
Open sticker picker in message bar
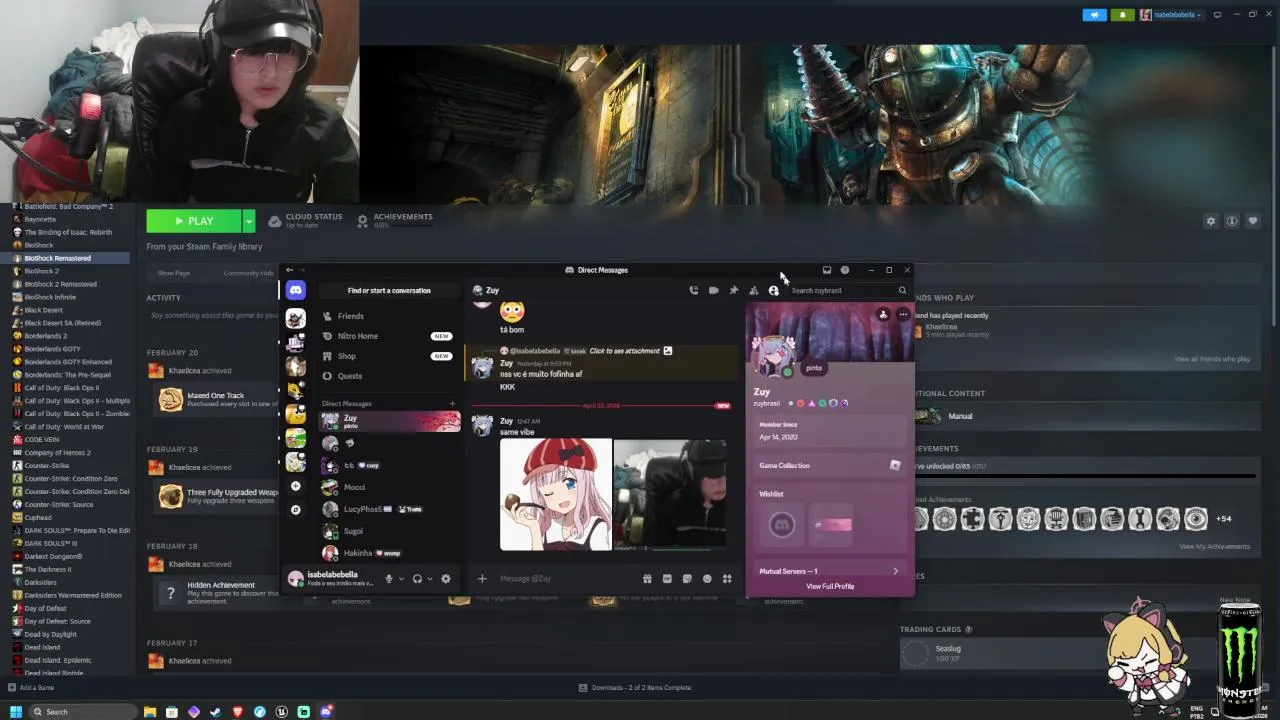687,579
